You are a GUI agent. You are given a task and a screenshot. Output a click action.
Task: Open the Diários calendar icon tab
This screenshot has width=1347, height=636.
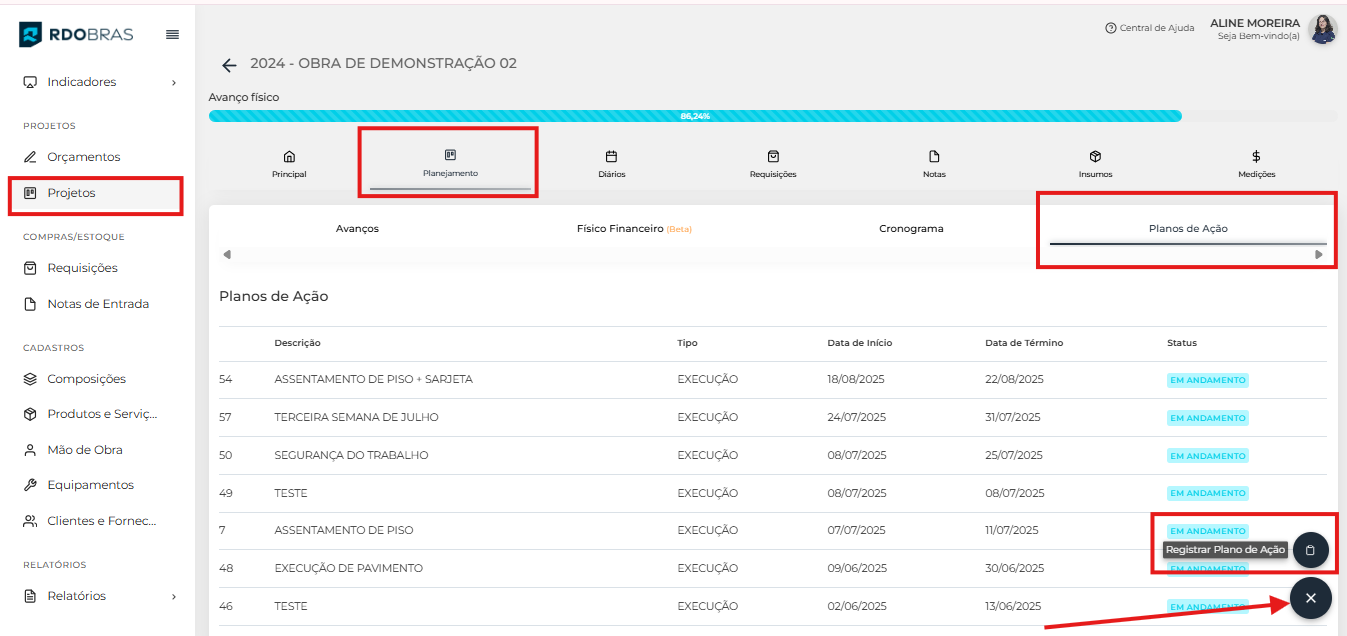point(611,163)
